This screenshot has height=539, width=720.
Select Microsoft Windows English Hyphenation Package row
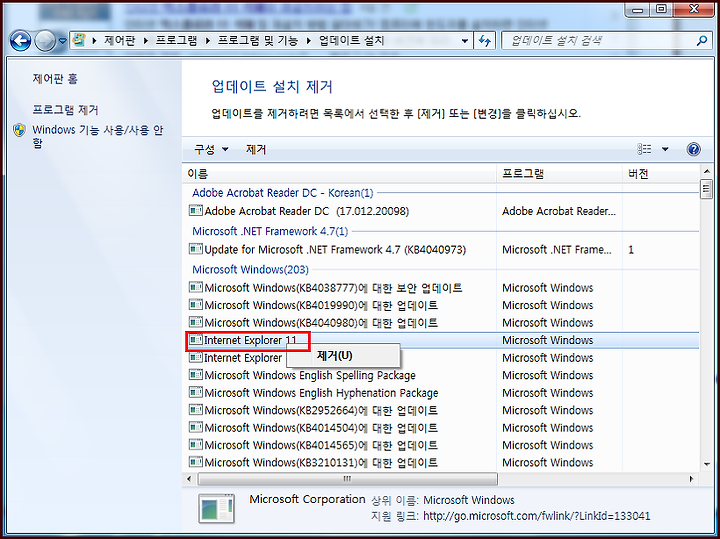[x=443, y=393]
